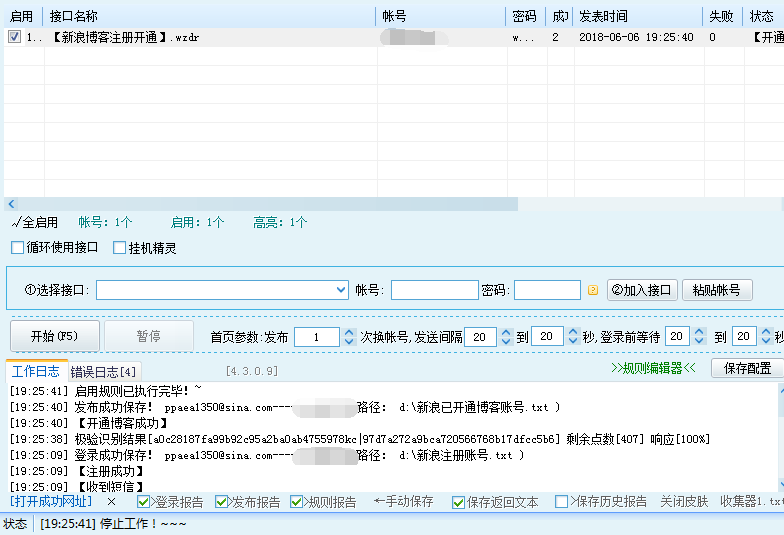
Task: Click 关闭皮肤 option
Action: click(x=684, y=502)
